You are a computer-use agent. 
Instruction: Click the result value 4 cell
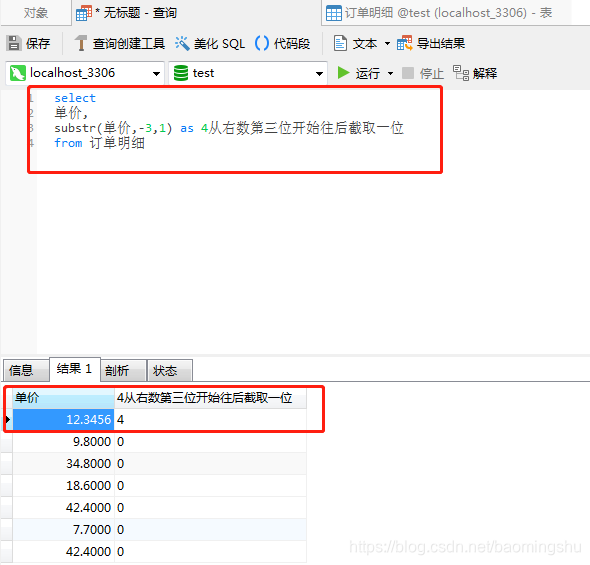coord(210,419)
